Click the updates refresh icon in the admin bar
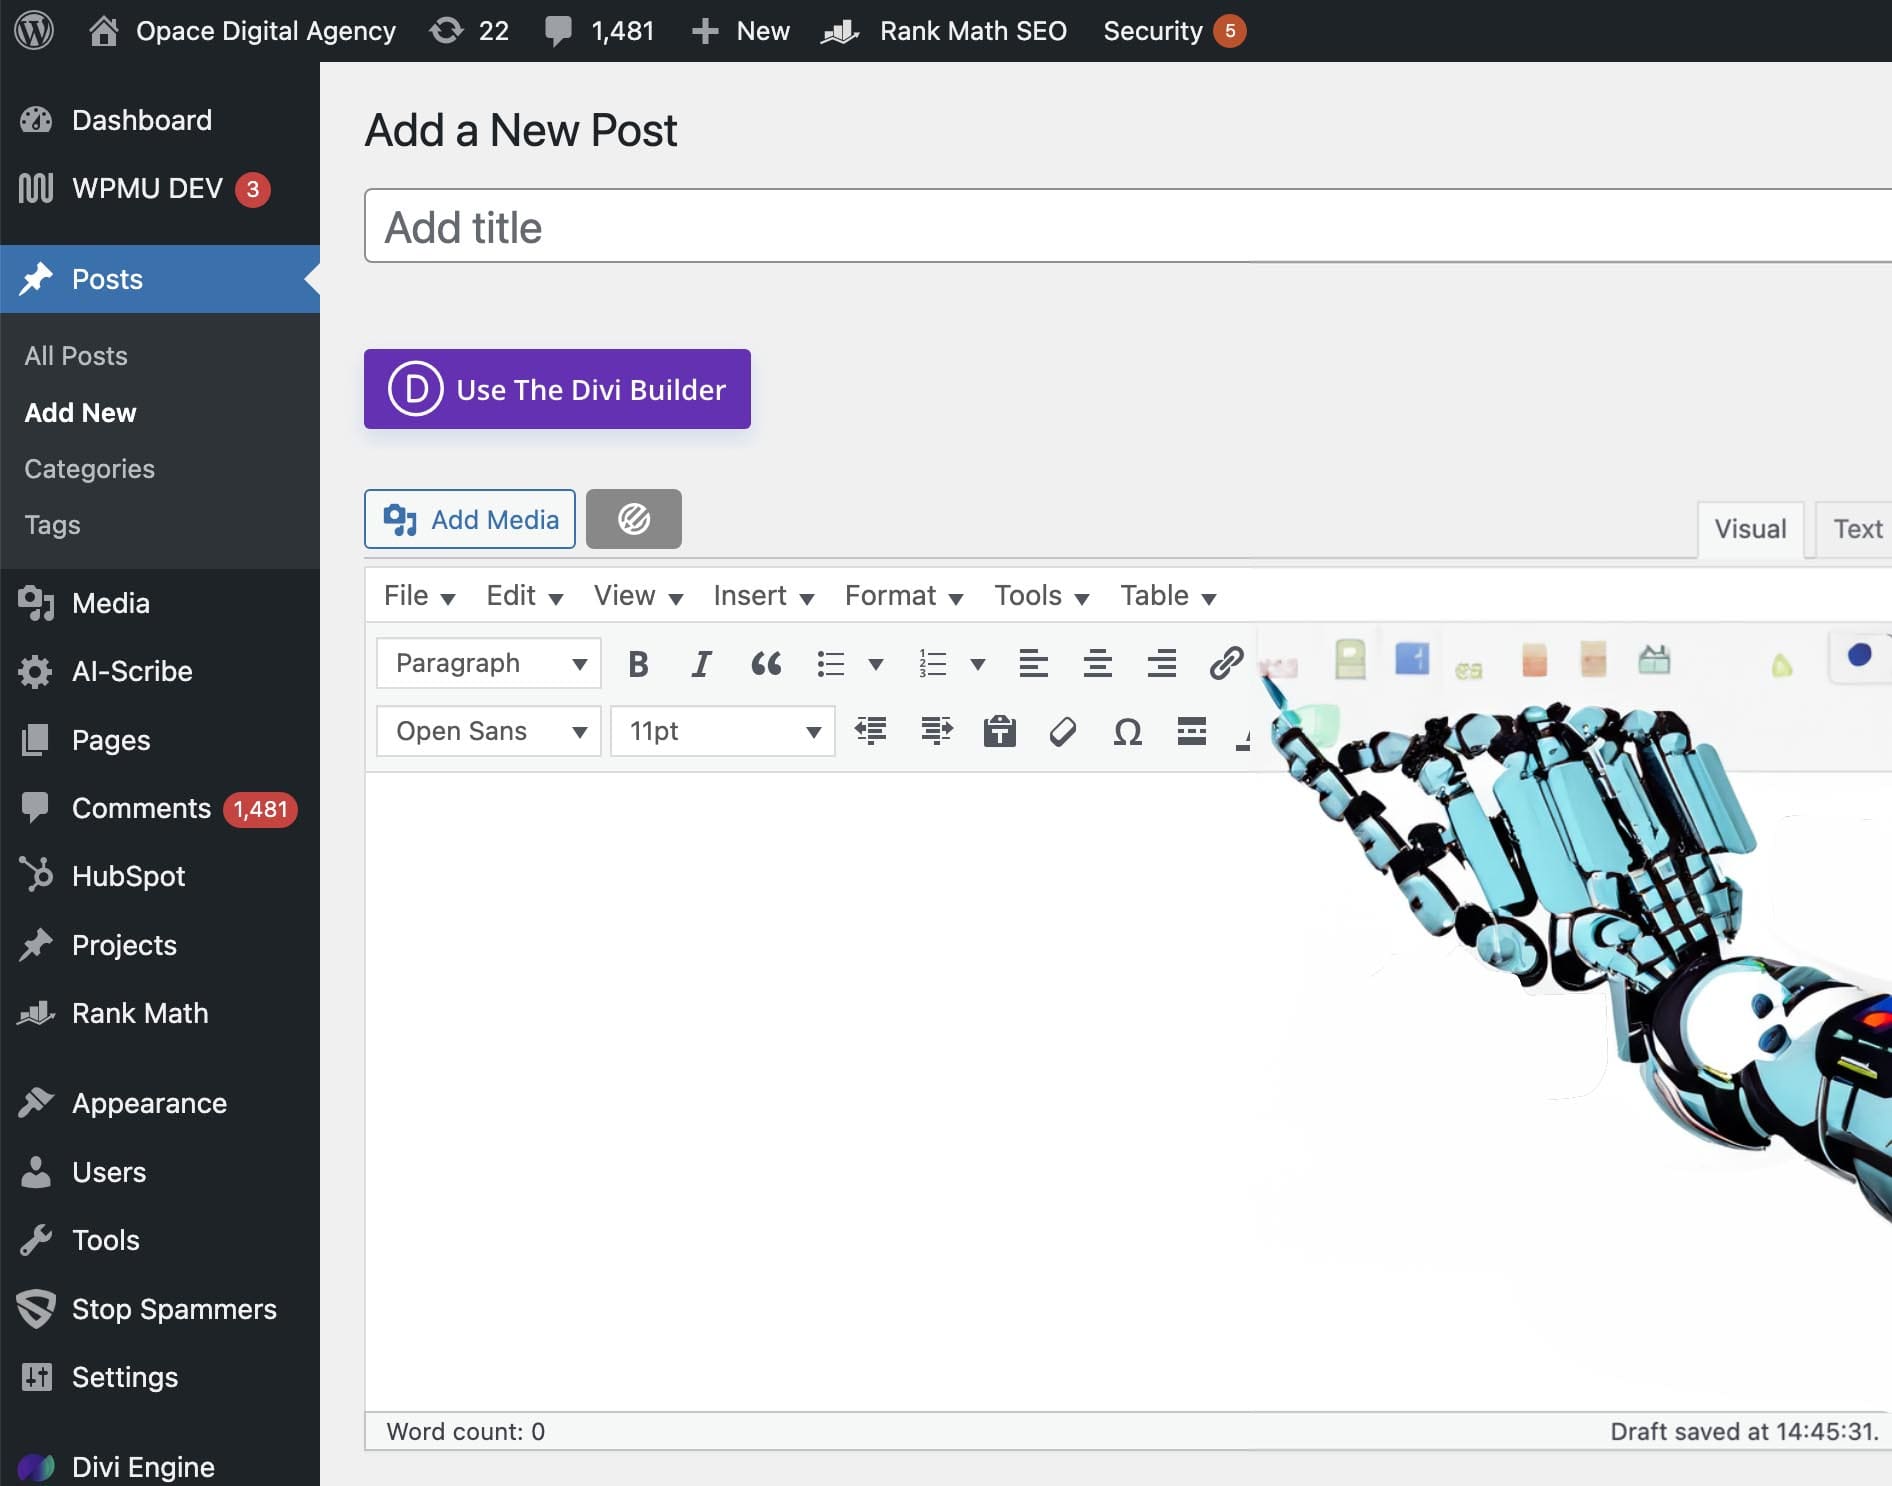 point(447,30)
